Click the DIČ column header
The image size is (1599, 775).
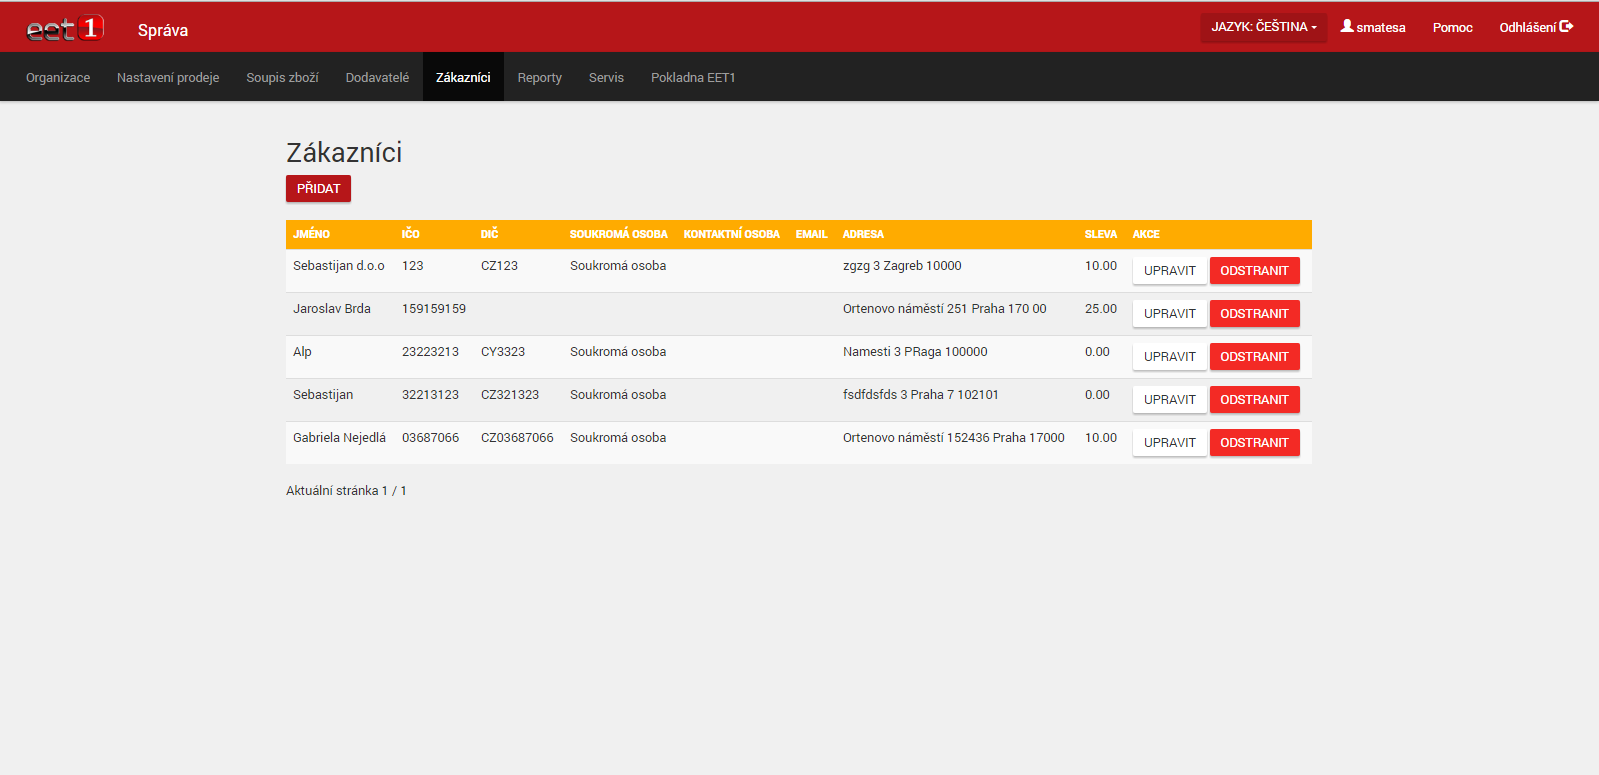(x=489, y=234)
